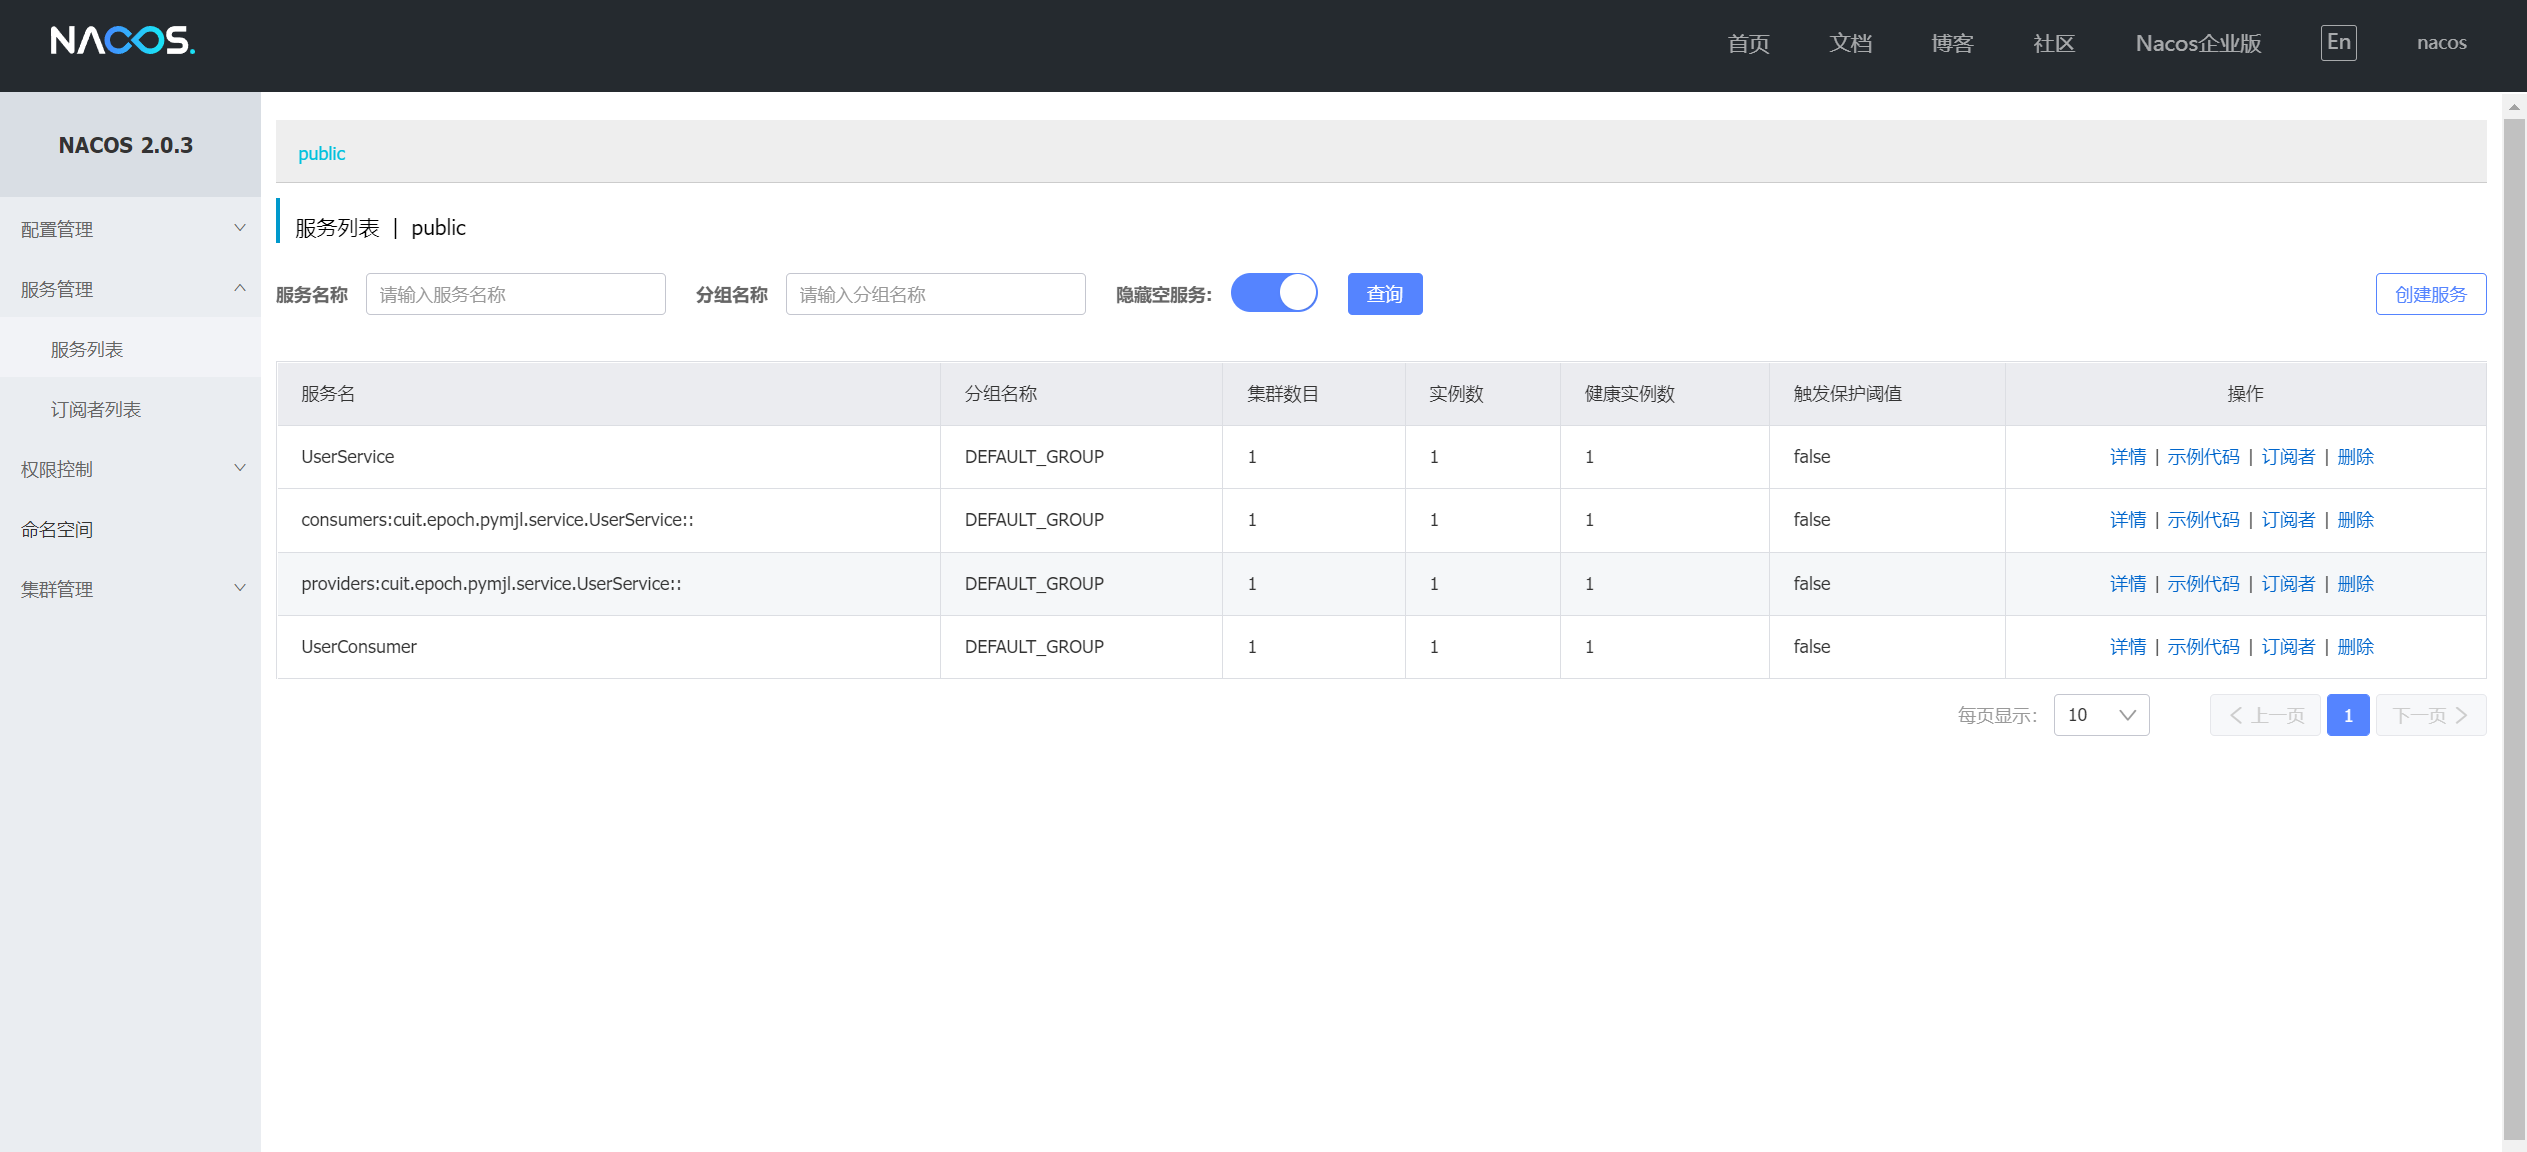This screenshot has height=1152, width=2527.
Task: Open 命名空间 in the sidebar
Action: (130, 529)
